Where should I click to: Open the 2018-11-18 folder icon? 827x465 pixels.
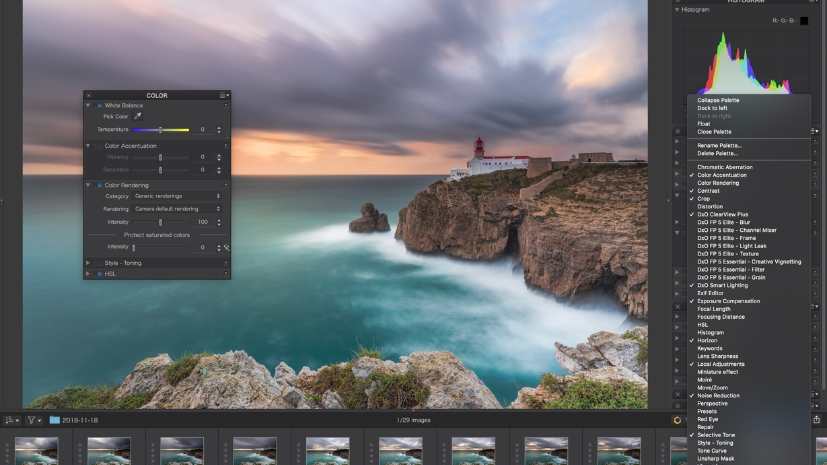55,420
